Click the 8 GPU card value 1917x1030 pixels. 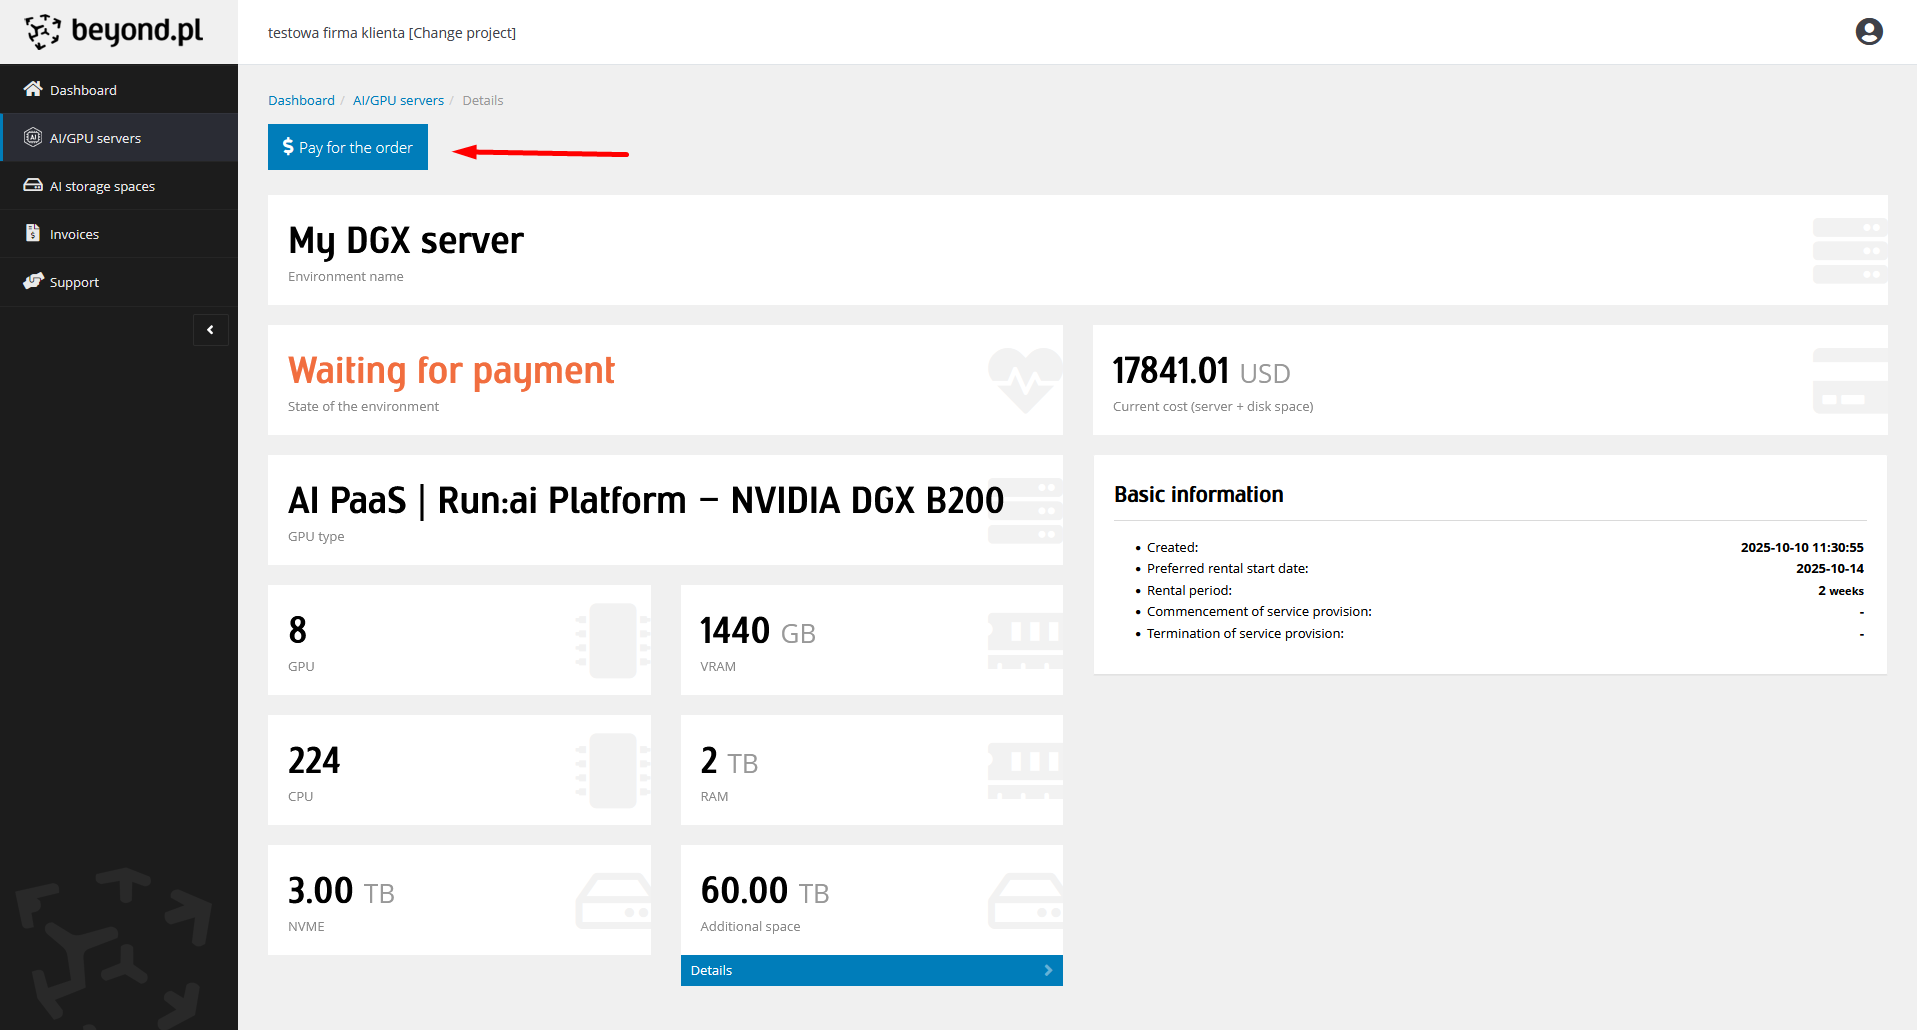(297, 630)
